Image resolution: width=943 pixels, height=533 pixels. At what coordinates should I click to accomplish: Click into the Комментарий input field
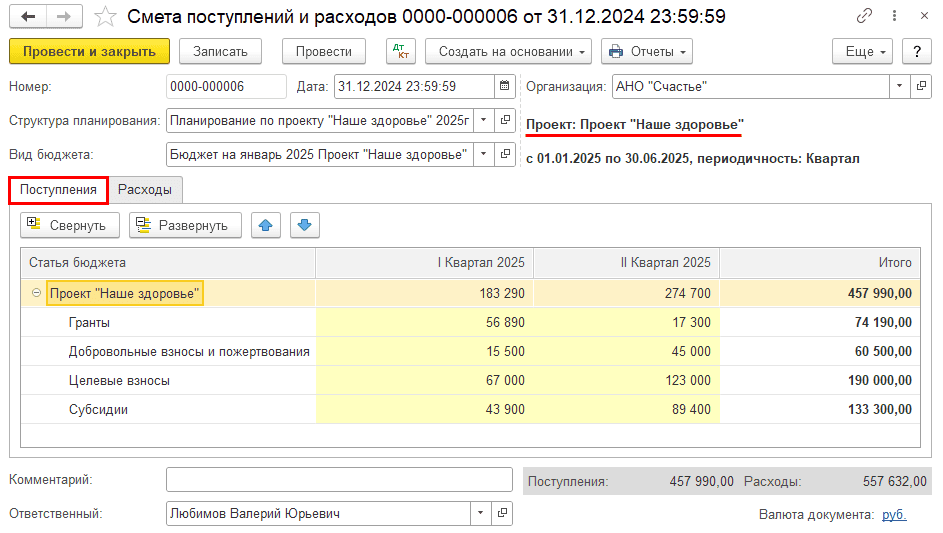click(340, 480)
